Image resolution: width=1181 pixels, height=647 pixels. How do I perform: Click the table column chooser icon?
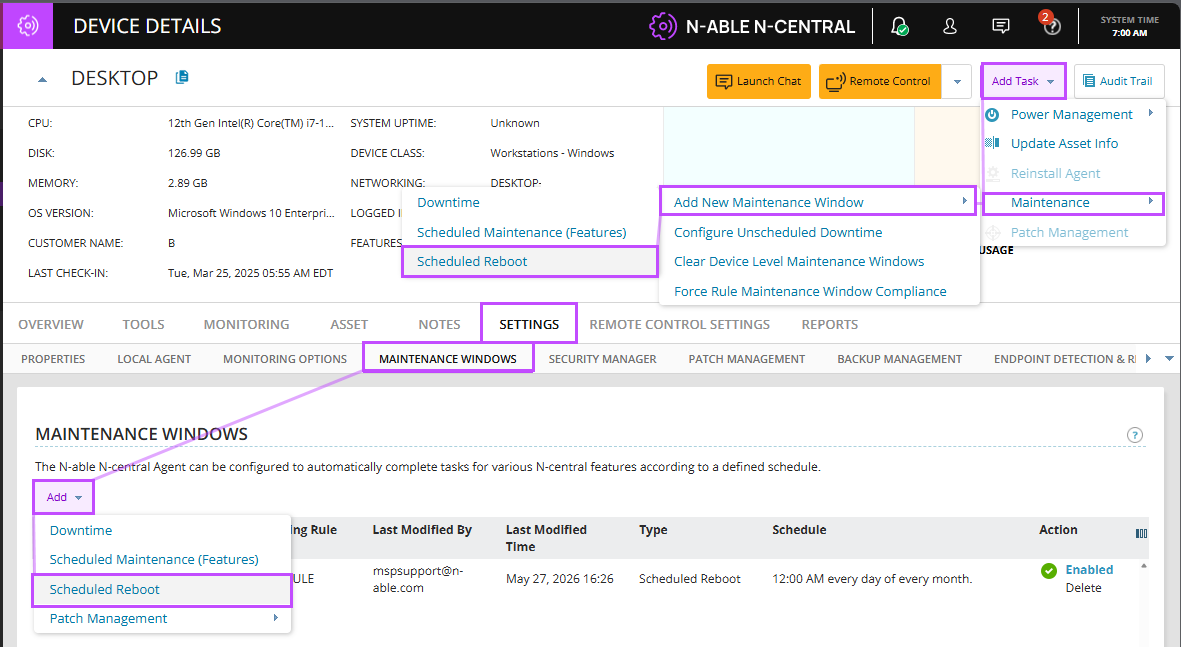(x=1141, y=533)
